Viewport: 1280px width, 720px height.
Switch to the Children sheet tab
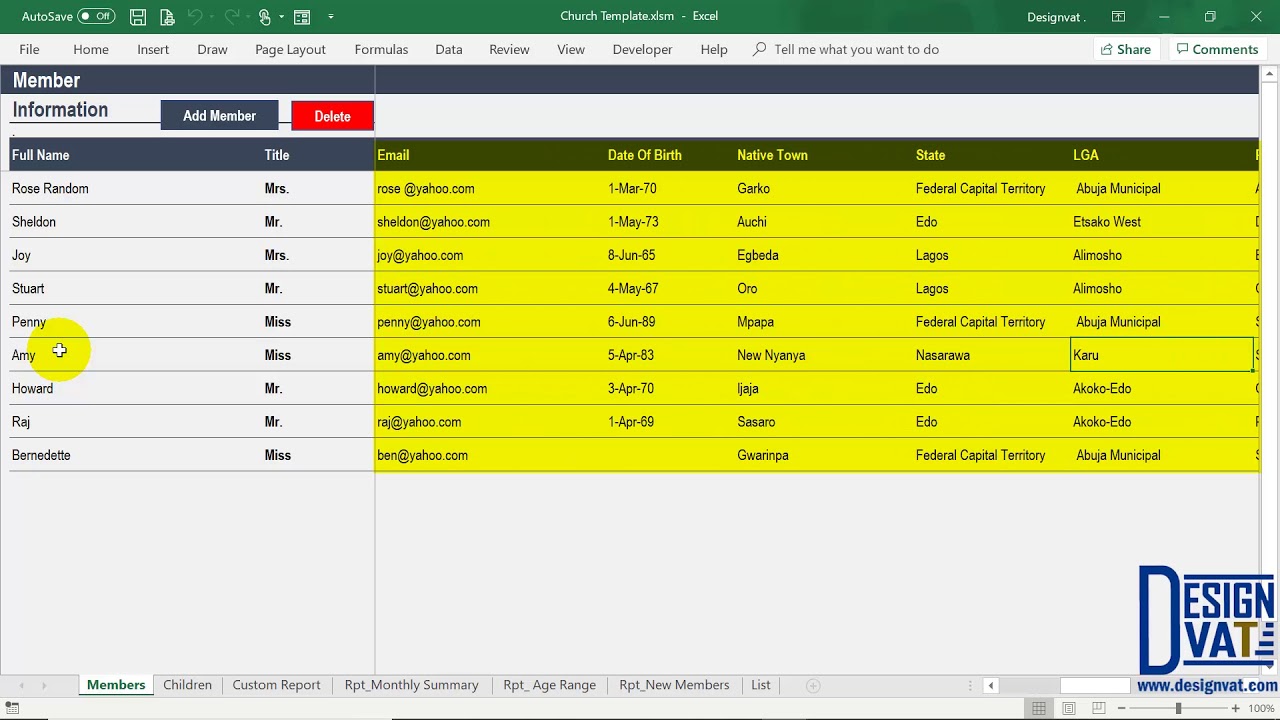[187, 685]
